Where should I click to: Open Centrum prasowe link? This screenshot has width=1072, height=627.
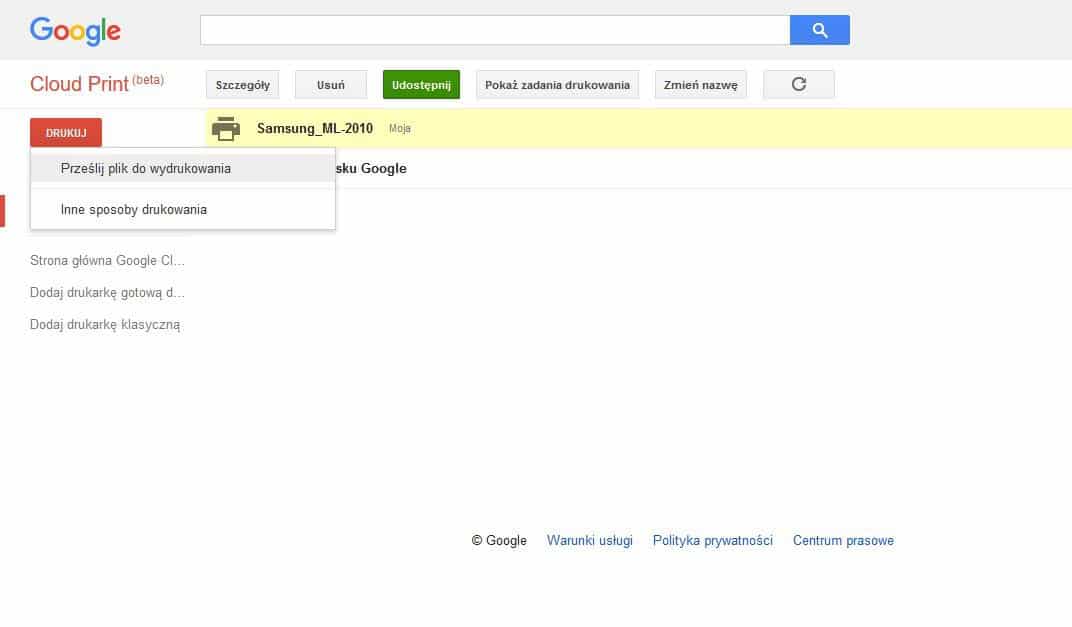pos(843,540)
